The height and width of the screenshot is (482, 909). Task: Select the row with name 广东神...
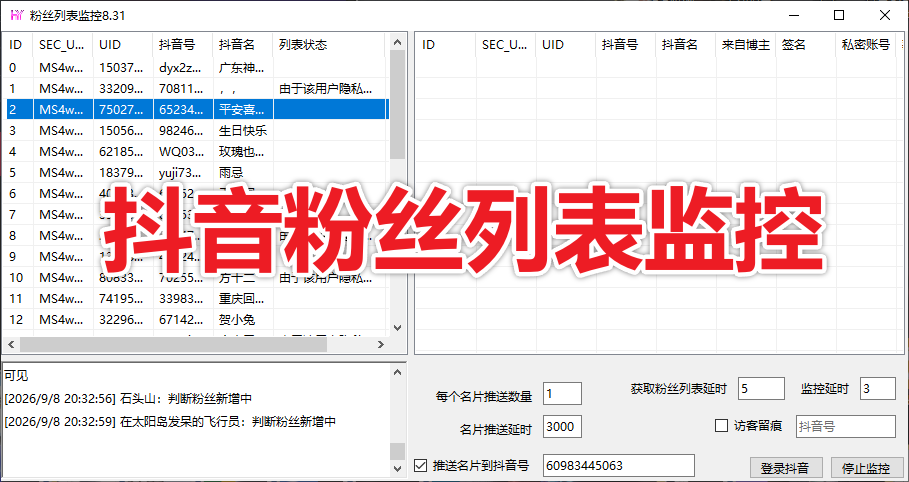[x=197, y=68]
